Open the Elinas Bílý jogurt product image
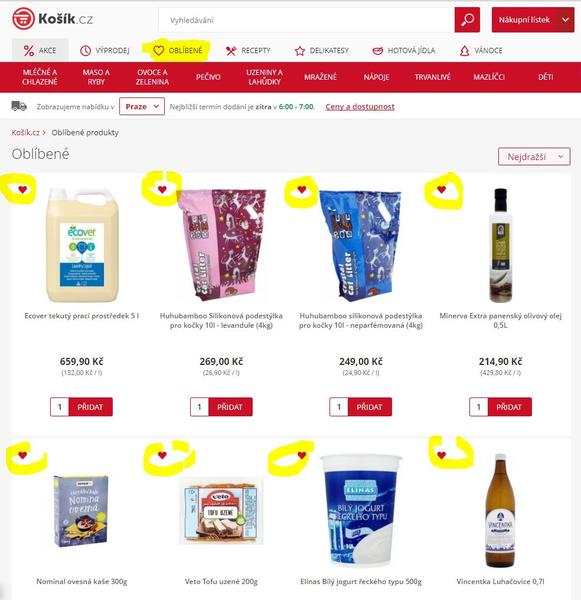The width and height of the screenshot is (581, 600). [x=361, y=510]
